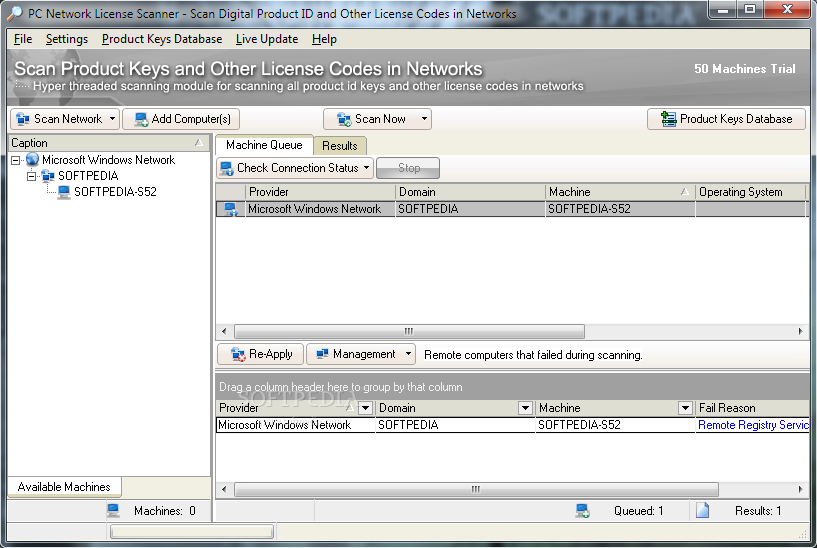Click SOFTPEDIA-S52 cell in failed list

(615, 425)
